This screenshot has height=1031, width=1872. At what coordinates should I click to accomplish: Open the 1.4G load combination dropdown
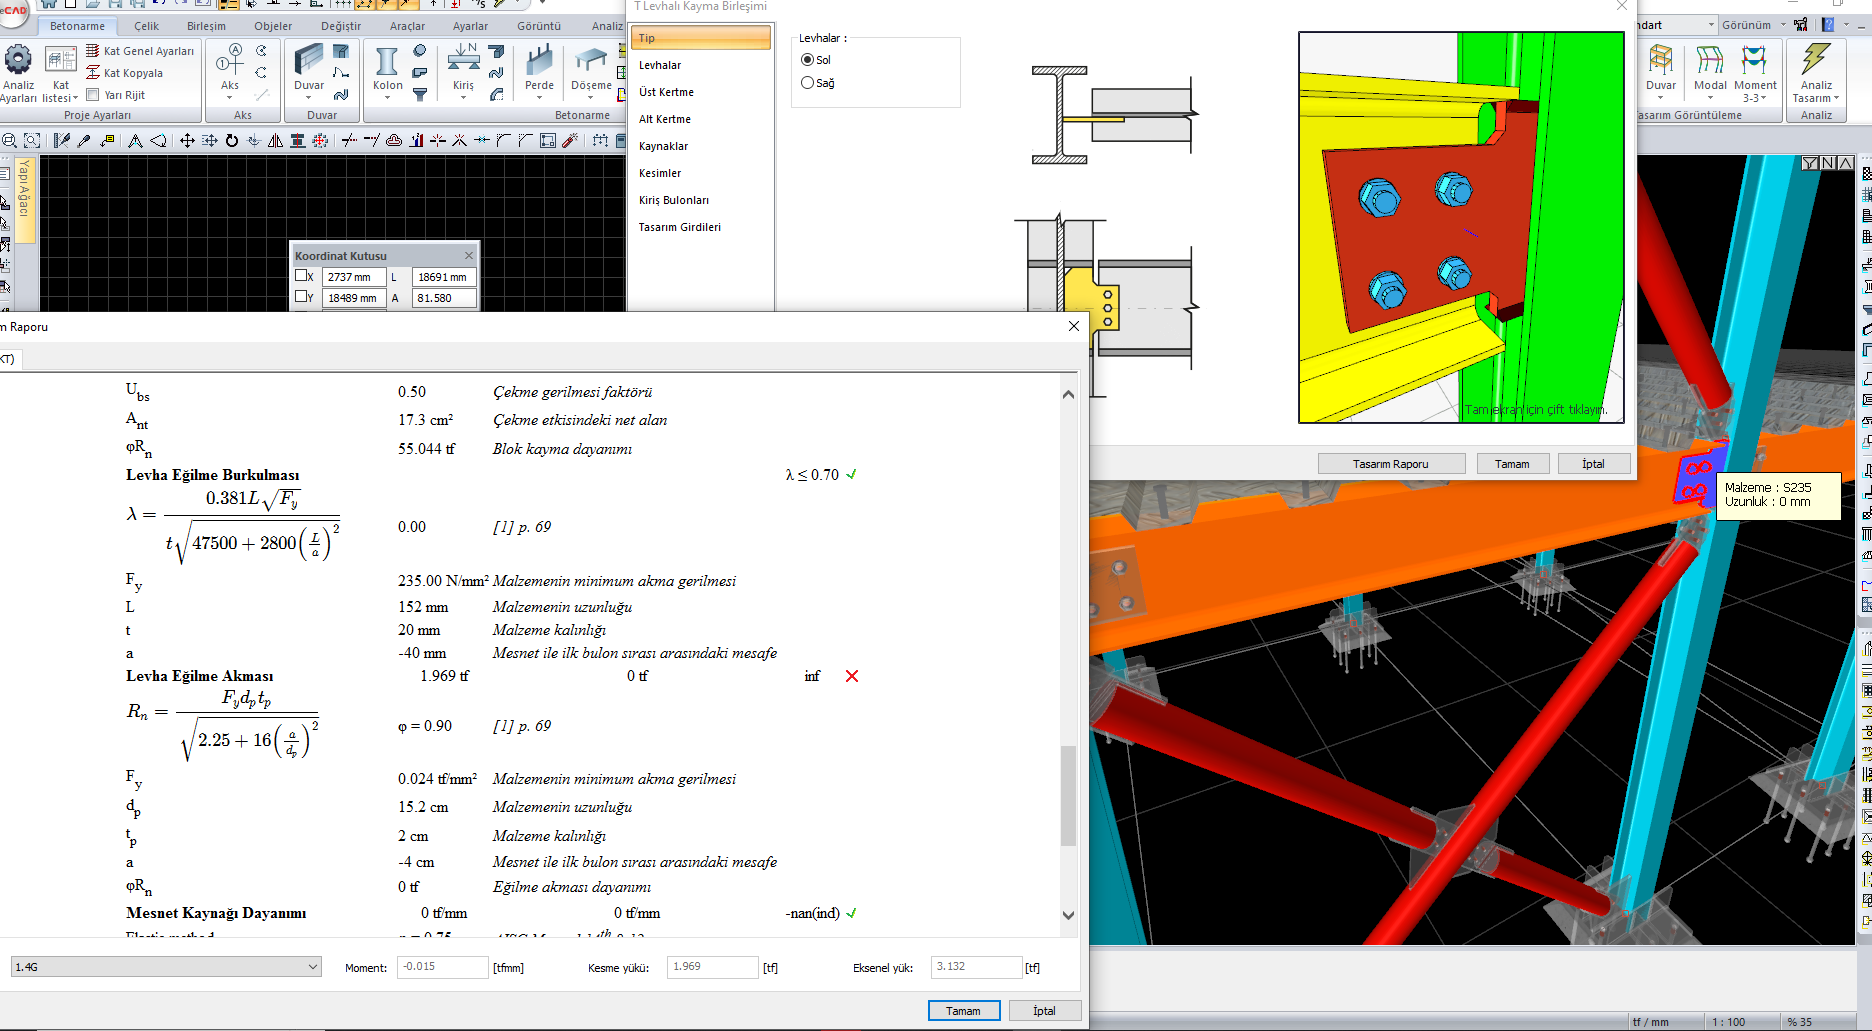coord(166,967)
